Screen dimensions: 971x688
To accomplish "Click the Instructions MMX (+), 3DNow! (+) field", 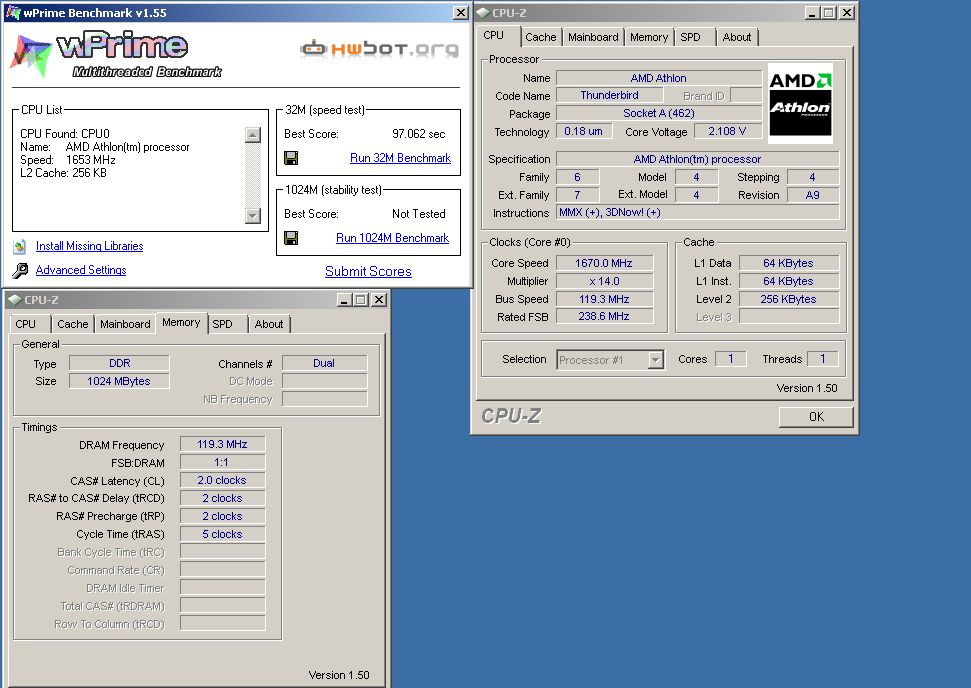I will coord(697,212).
